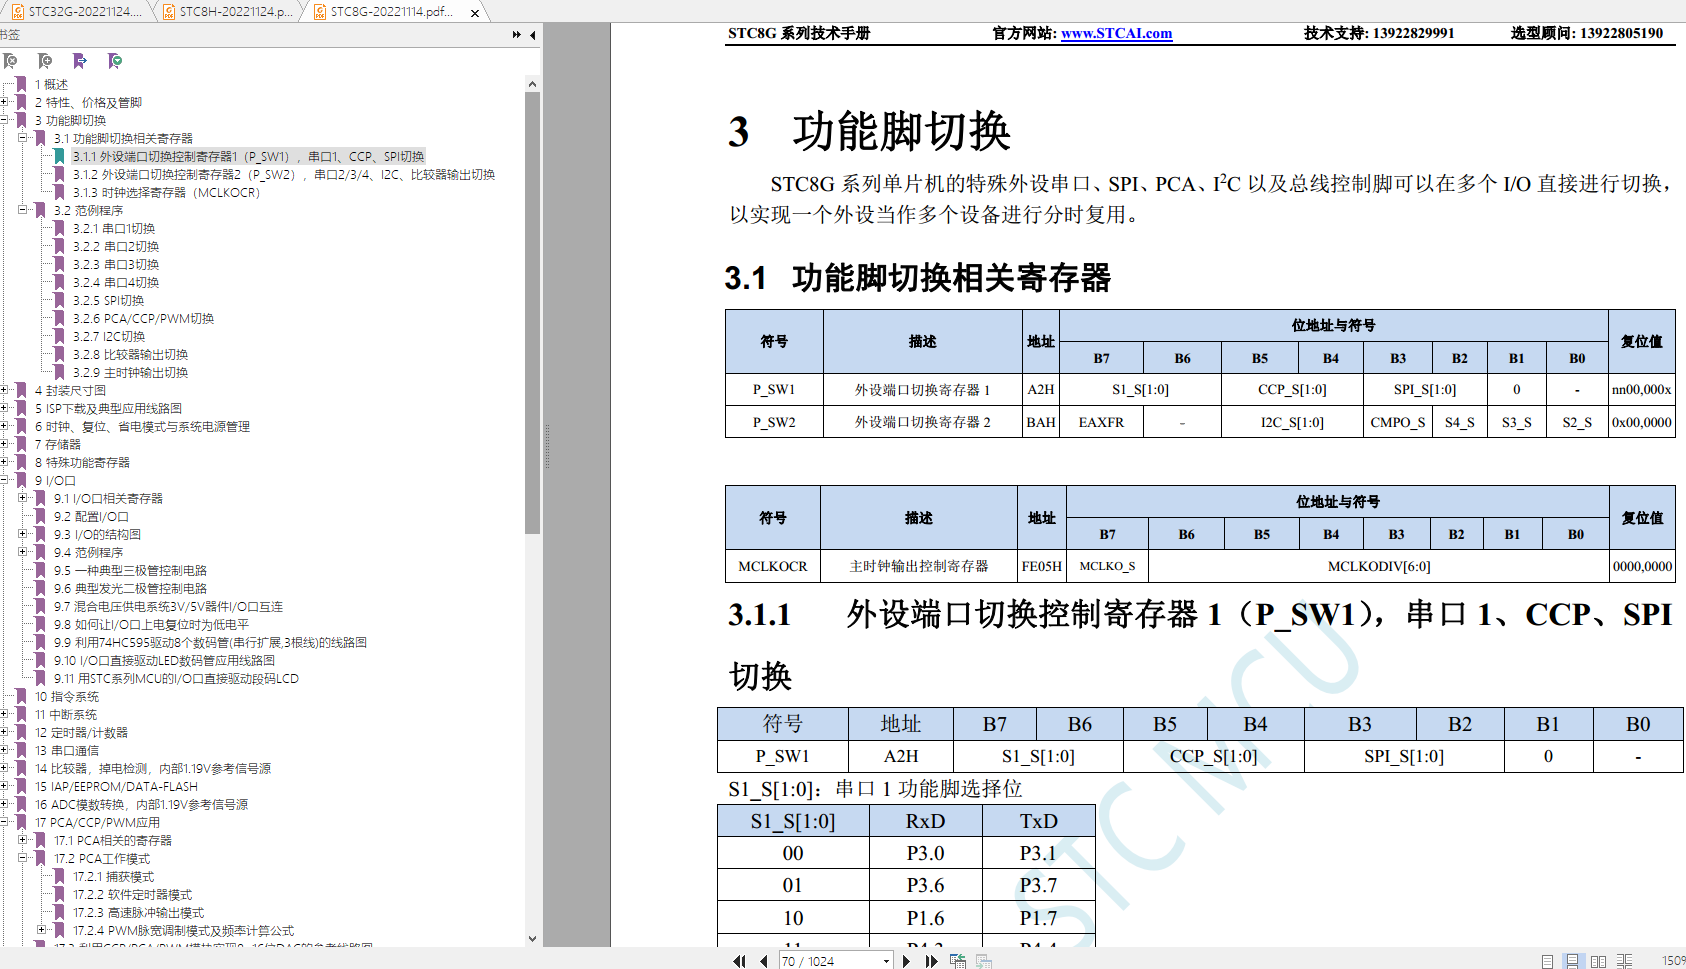
Task: Switch to the STC8H-20221124 PDF tab
Action: coord(228,12)
